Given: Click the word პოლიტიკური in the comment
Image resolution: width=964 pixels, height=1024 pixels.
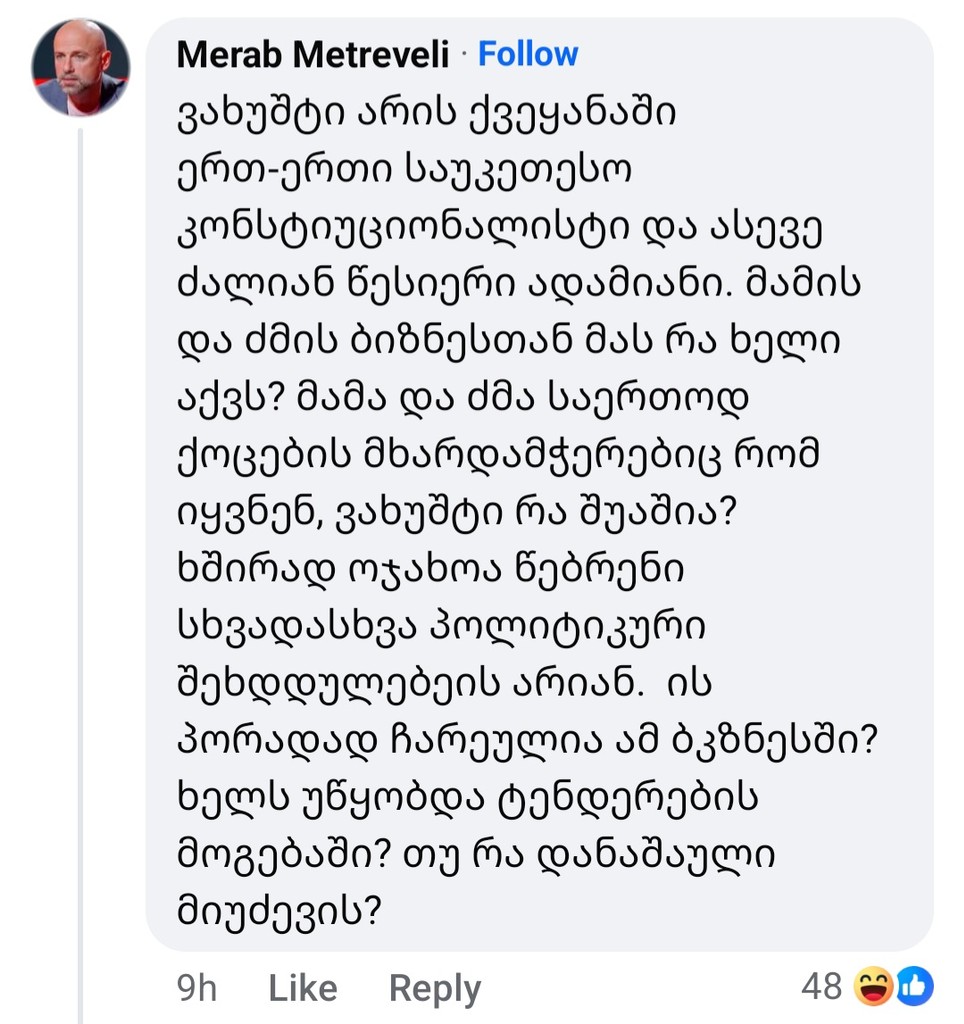Looking at the screenshot, I should (568, 627).
